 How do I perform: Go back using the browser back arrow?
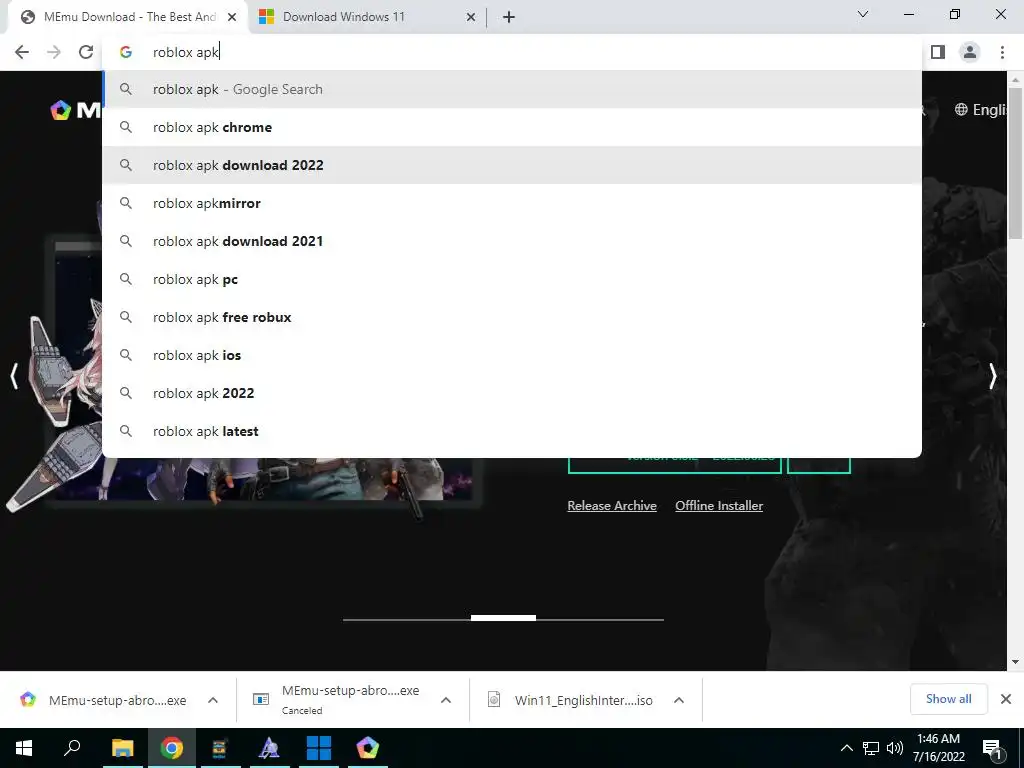[x=22, y=52]
